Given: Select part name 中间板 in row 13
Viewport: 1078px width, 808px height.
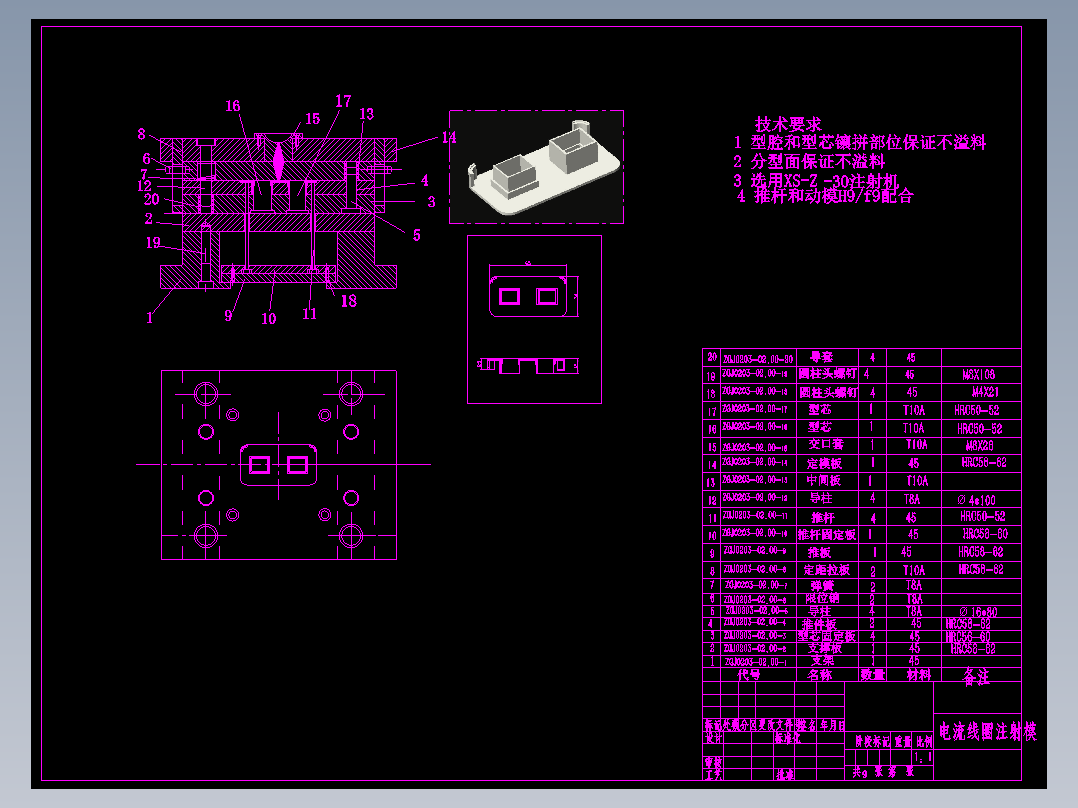Looking at the screenshot, I should (823, 480).
